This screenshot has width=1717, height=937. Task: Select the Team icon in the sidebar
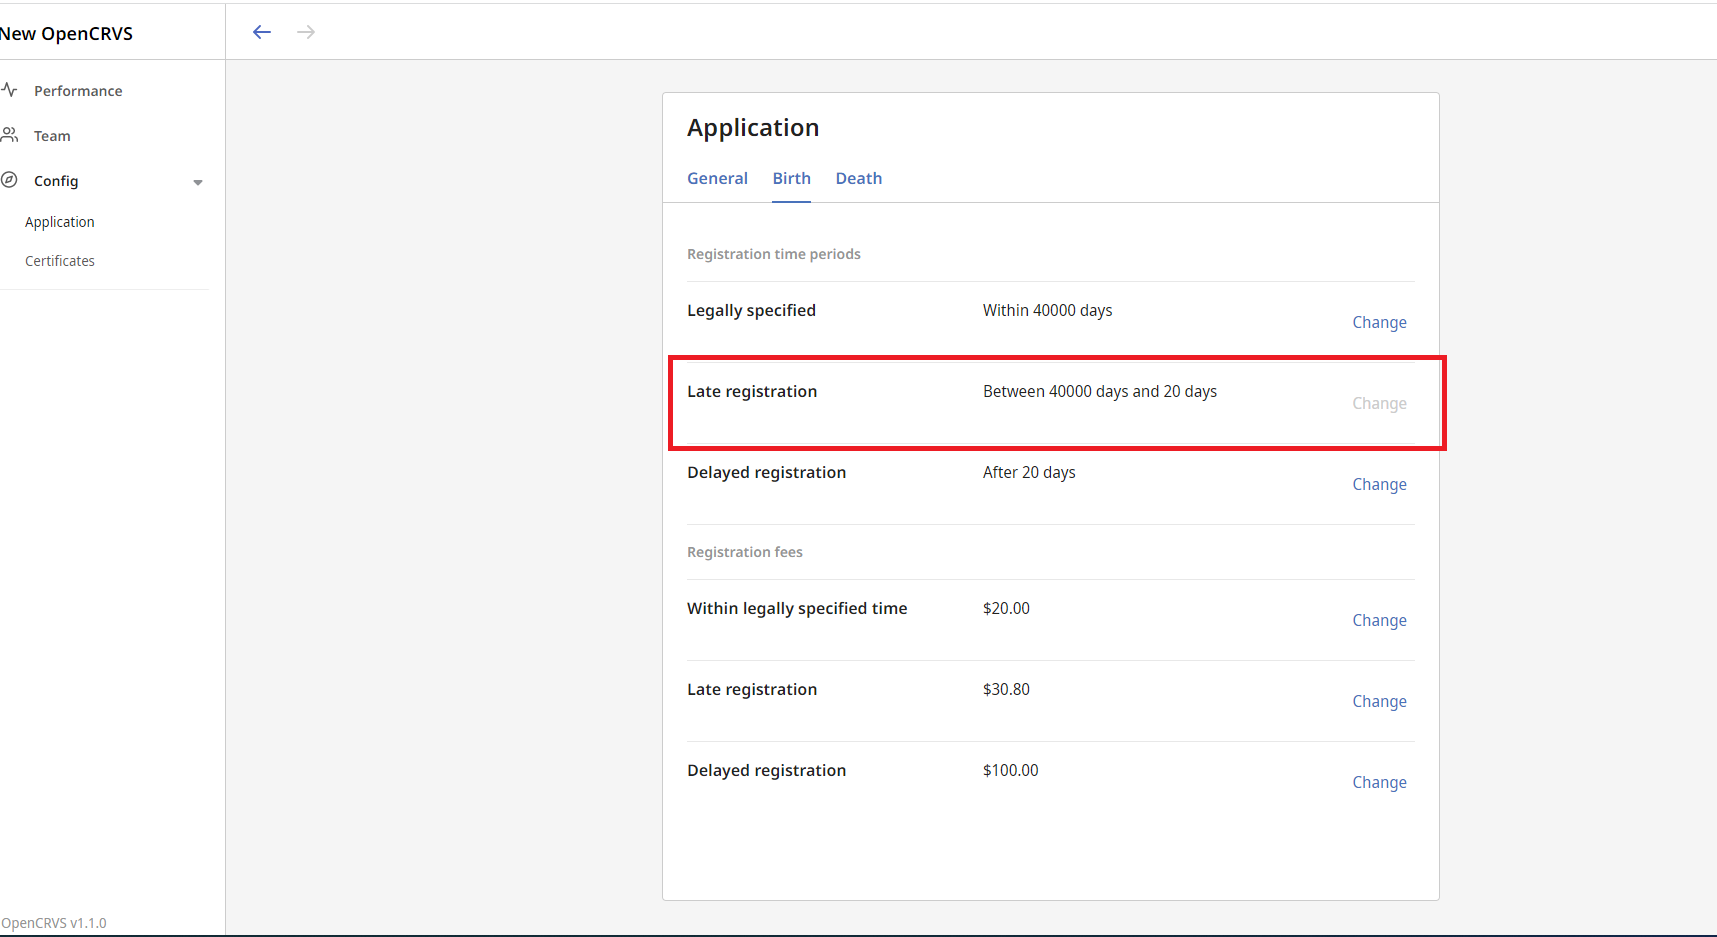tap(10, 134)
